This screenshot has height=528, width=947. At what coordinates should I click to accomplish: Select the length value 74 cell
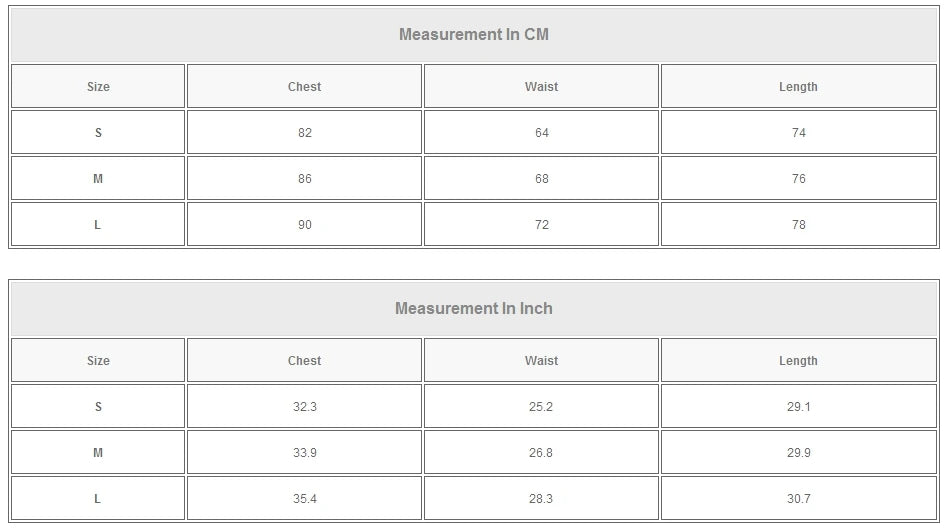(x=798, y=133)
